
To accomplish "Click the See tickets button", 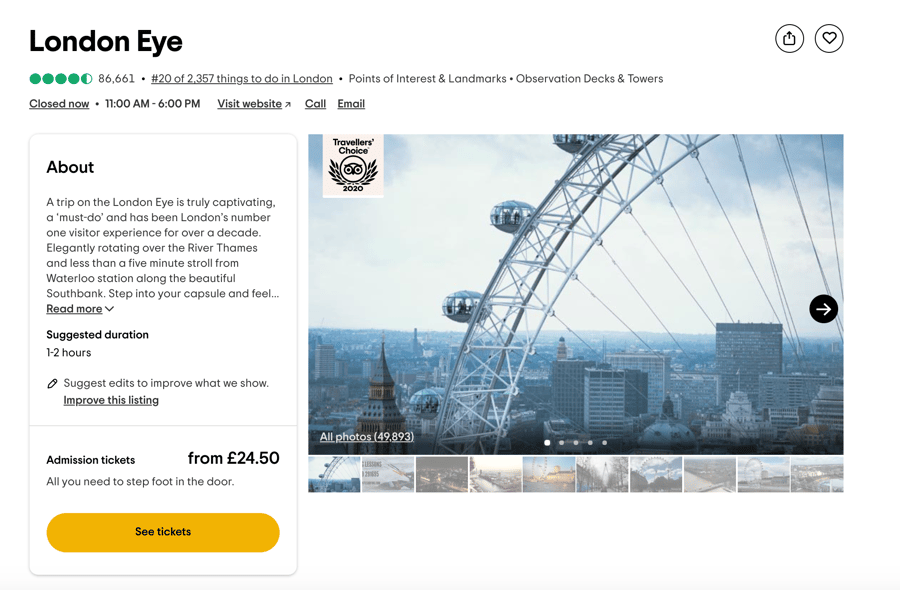I will 163,532.
